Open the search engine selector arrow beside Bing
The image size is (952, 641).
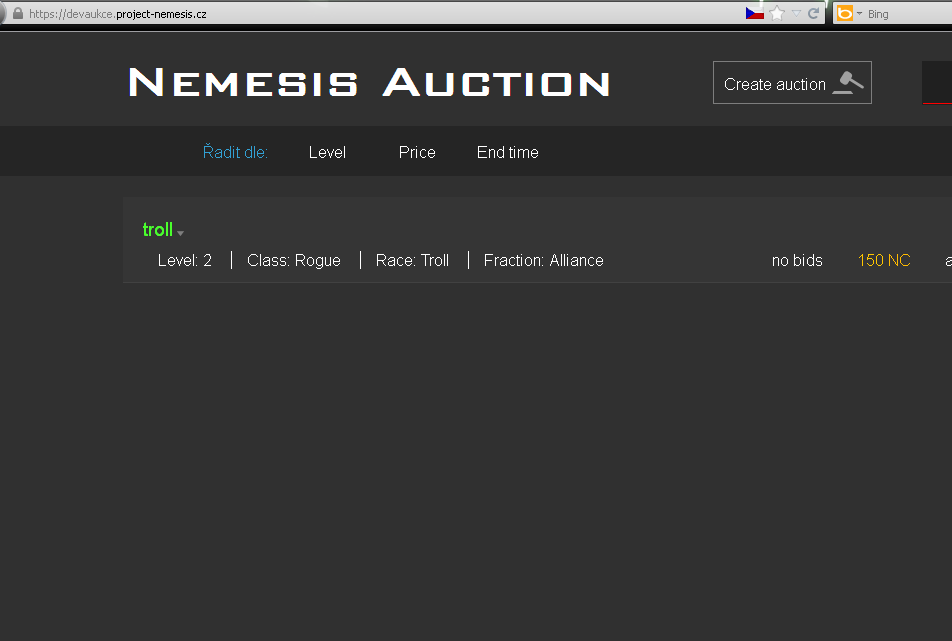(x=859, y=13)
